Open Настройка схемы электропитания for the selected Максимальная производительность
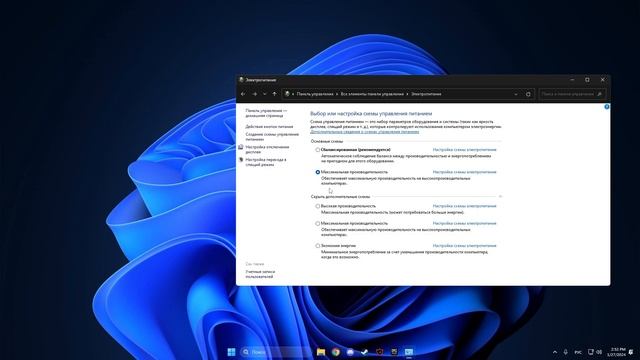 pyautogui.click(x=464, y=172)
